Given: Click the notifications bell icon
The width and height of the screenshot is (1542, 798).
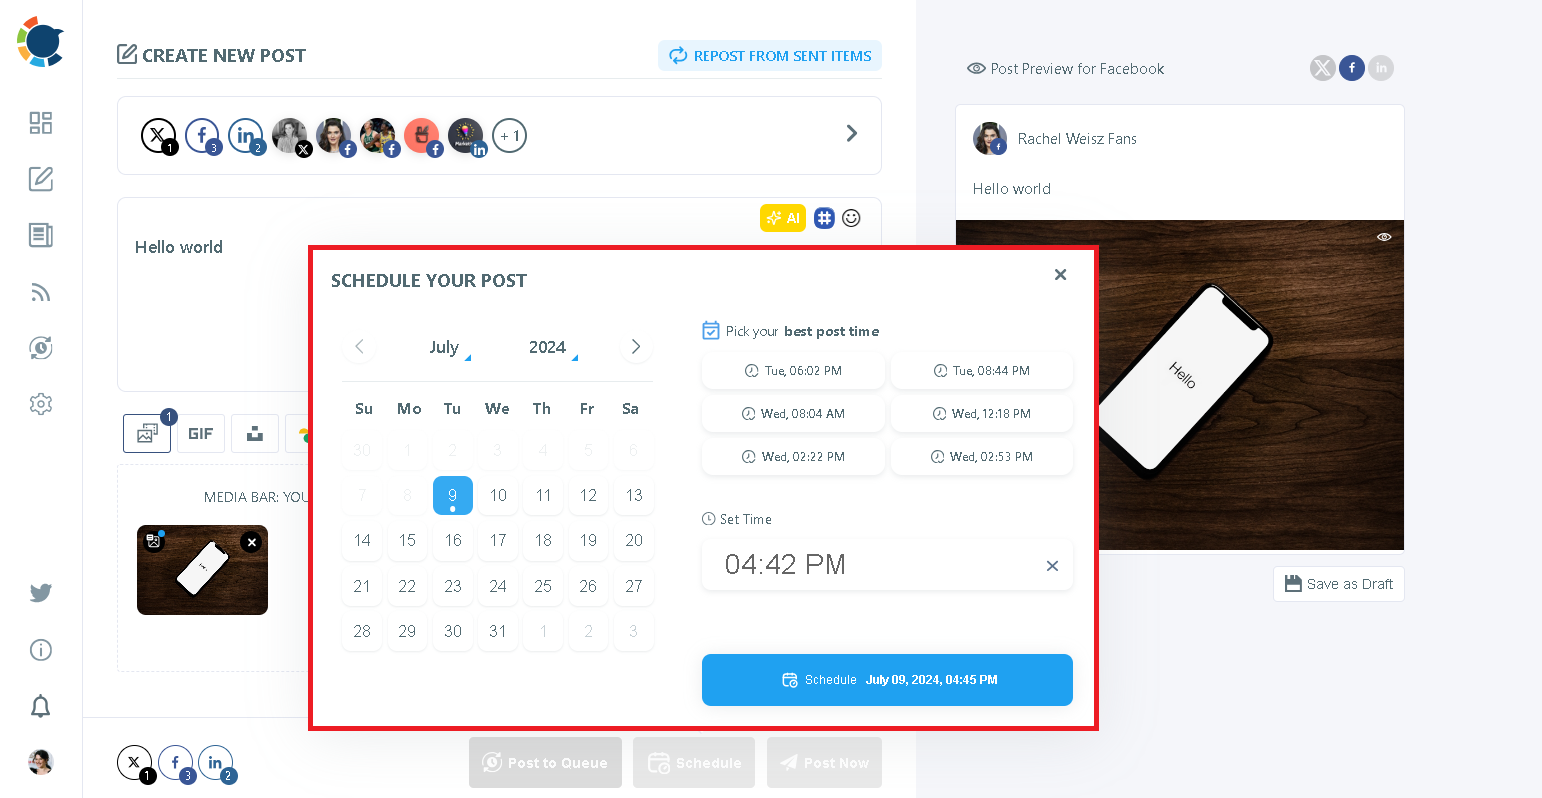Looking at the screenshot, I should click(x=41, y=706).
